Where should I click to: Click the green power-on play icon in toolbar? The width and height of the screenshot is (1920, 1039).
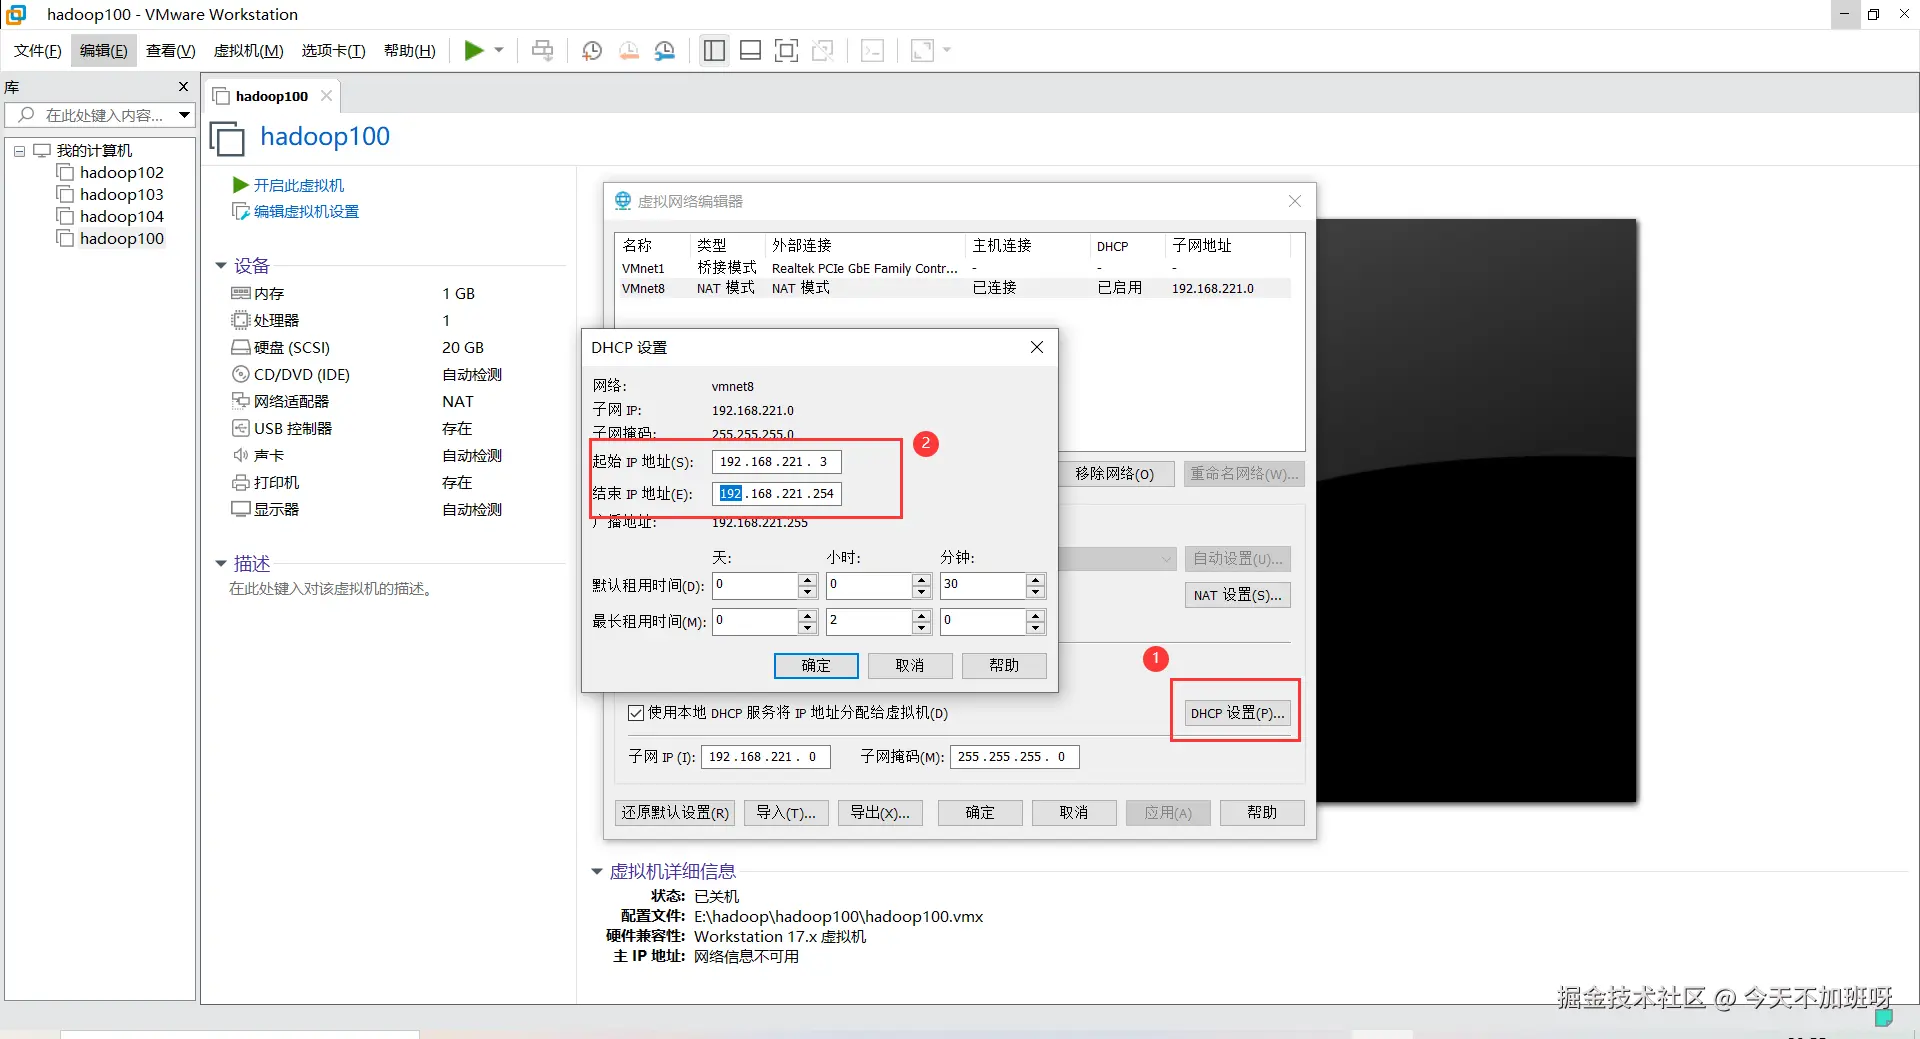pos(474,51)
